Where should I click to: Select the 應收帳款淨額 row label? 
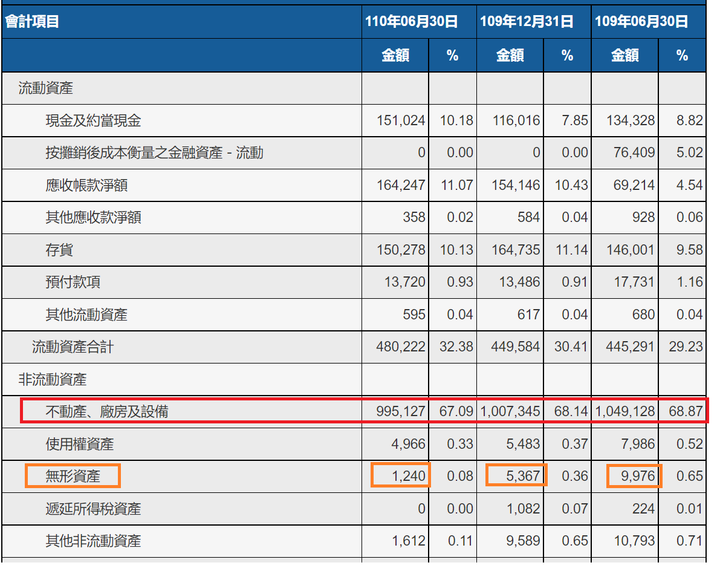point(86,186)
